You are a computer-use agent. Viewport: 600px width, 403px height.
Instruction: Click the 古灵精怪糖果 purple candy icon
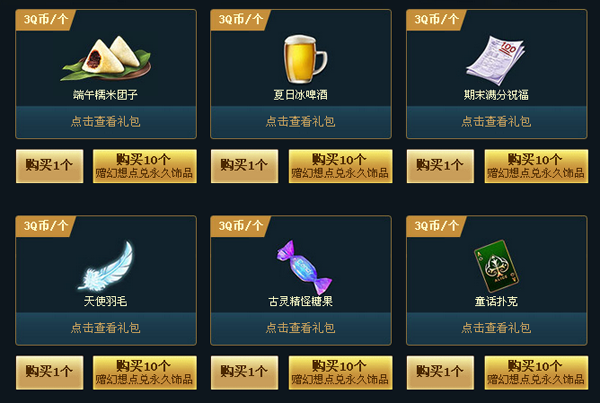(304, 267)
